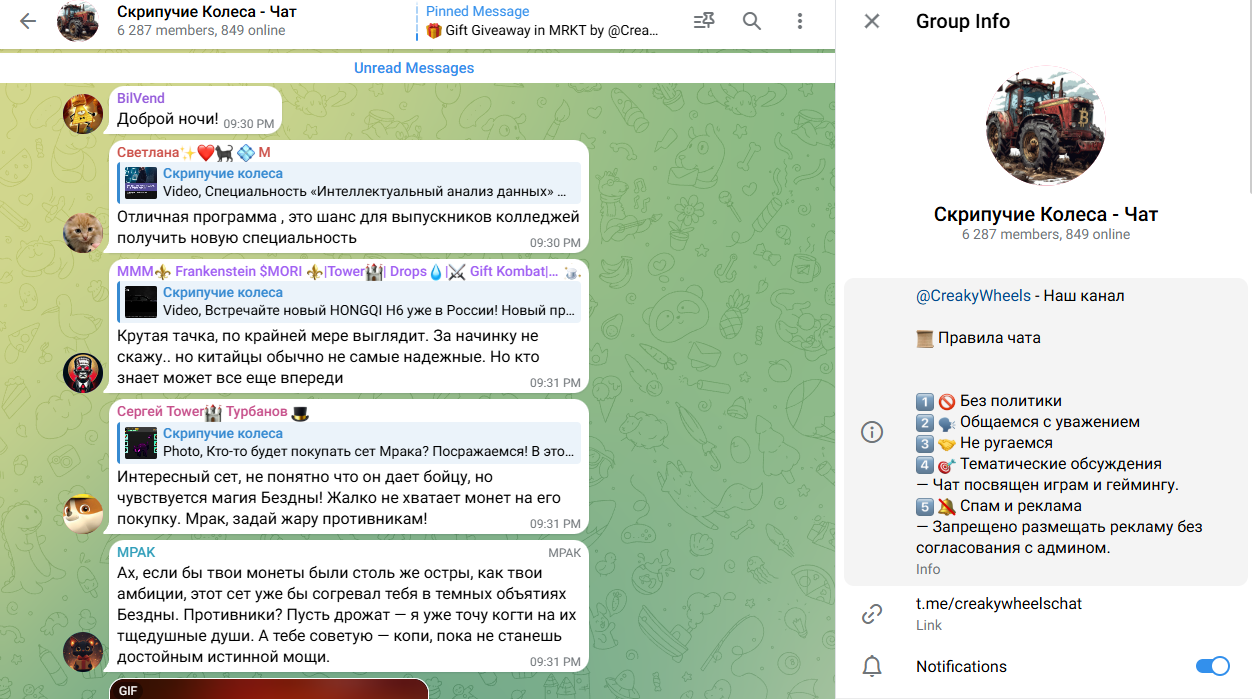
Task: Click the МРАК sender name
Action: (x=136, y=552)
